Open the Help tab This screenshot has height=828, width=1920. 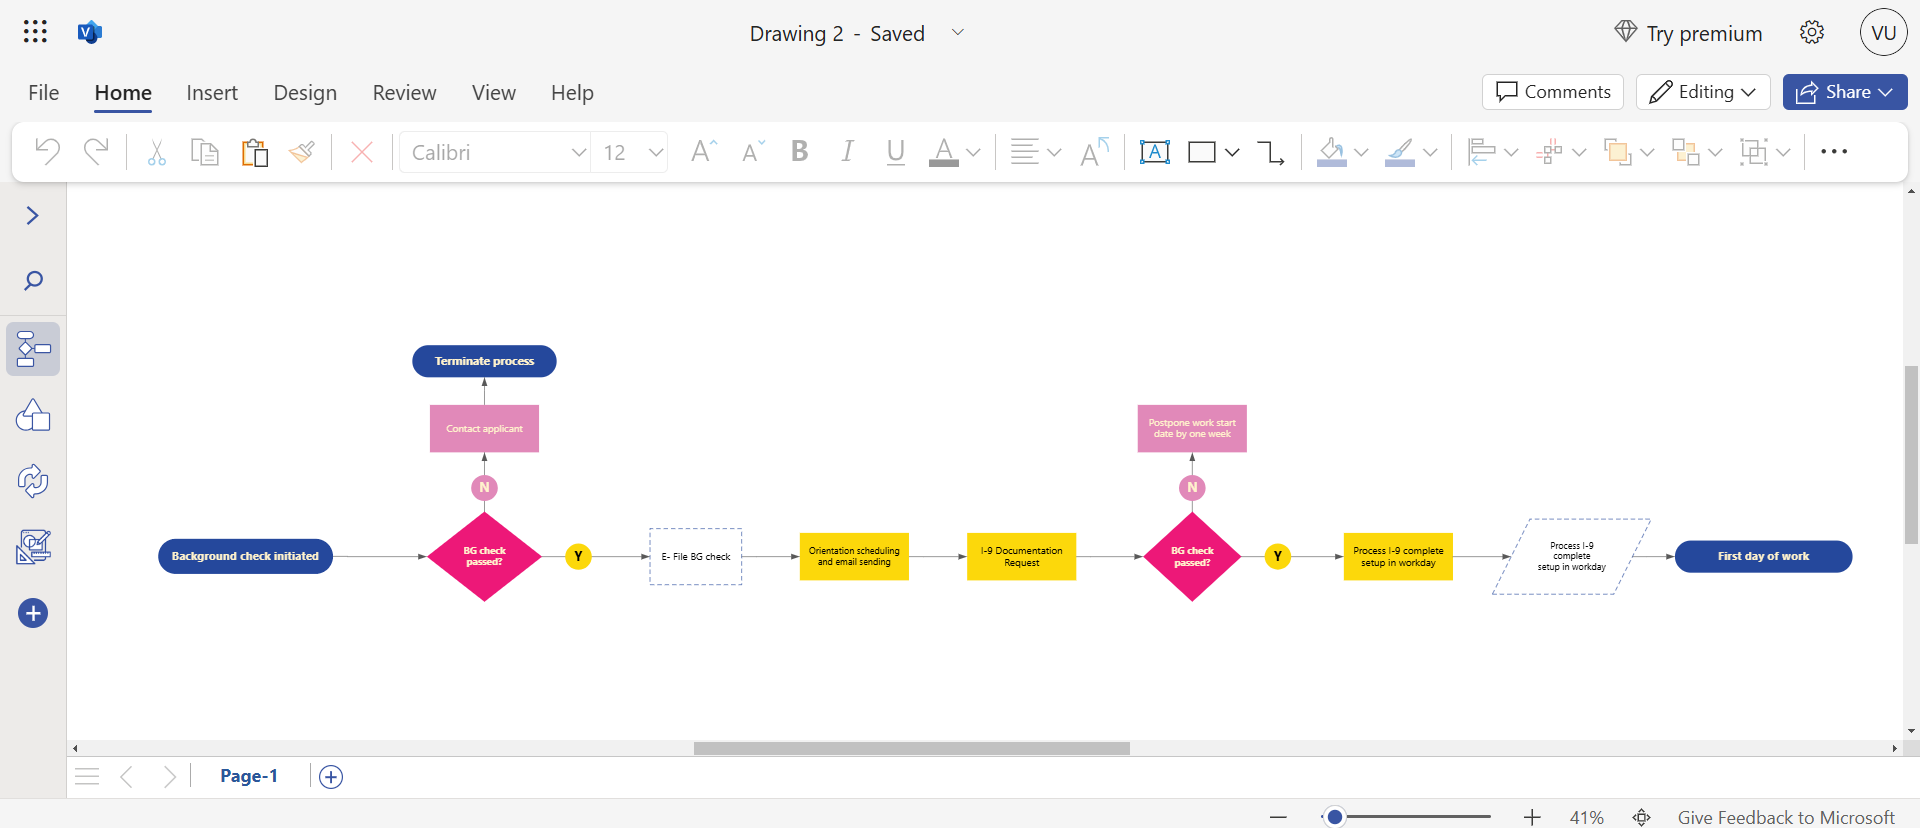(572, 93)
